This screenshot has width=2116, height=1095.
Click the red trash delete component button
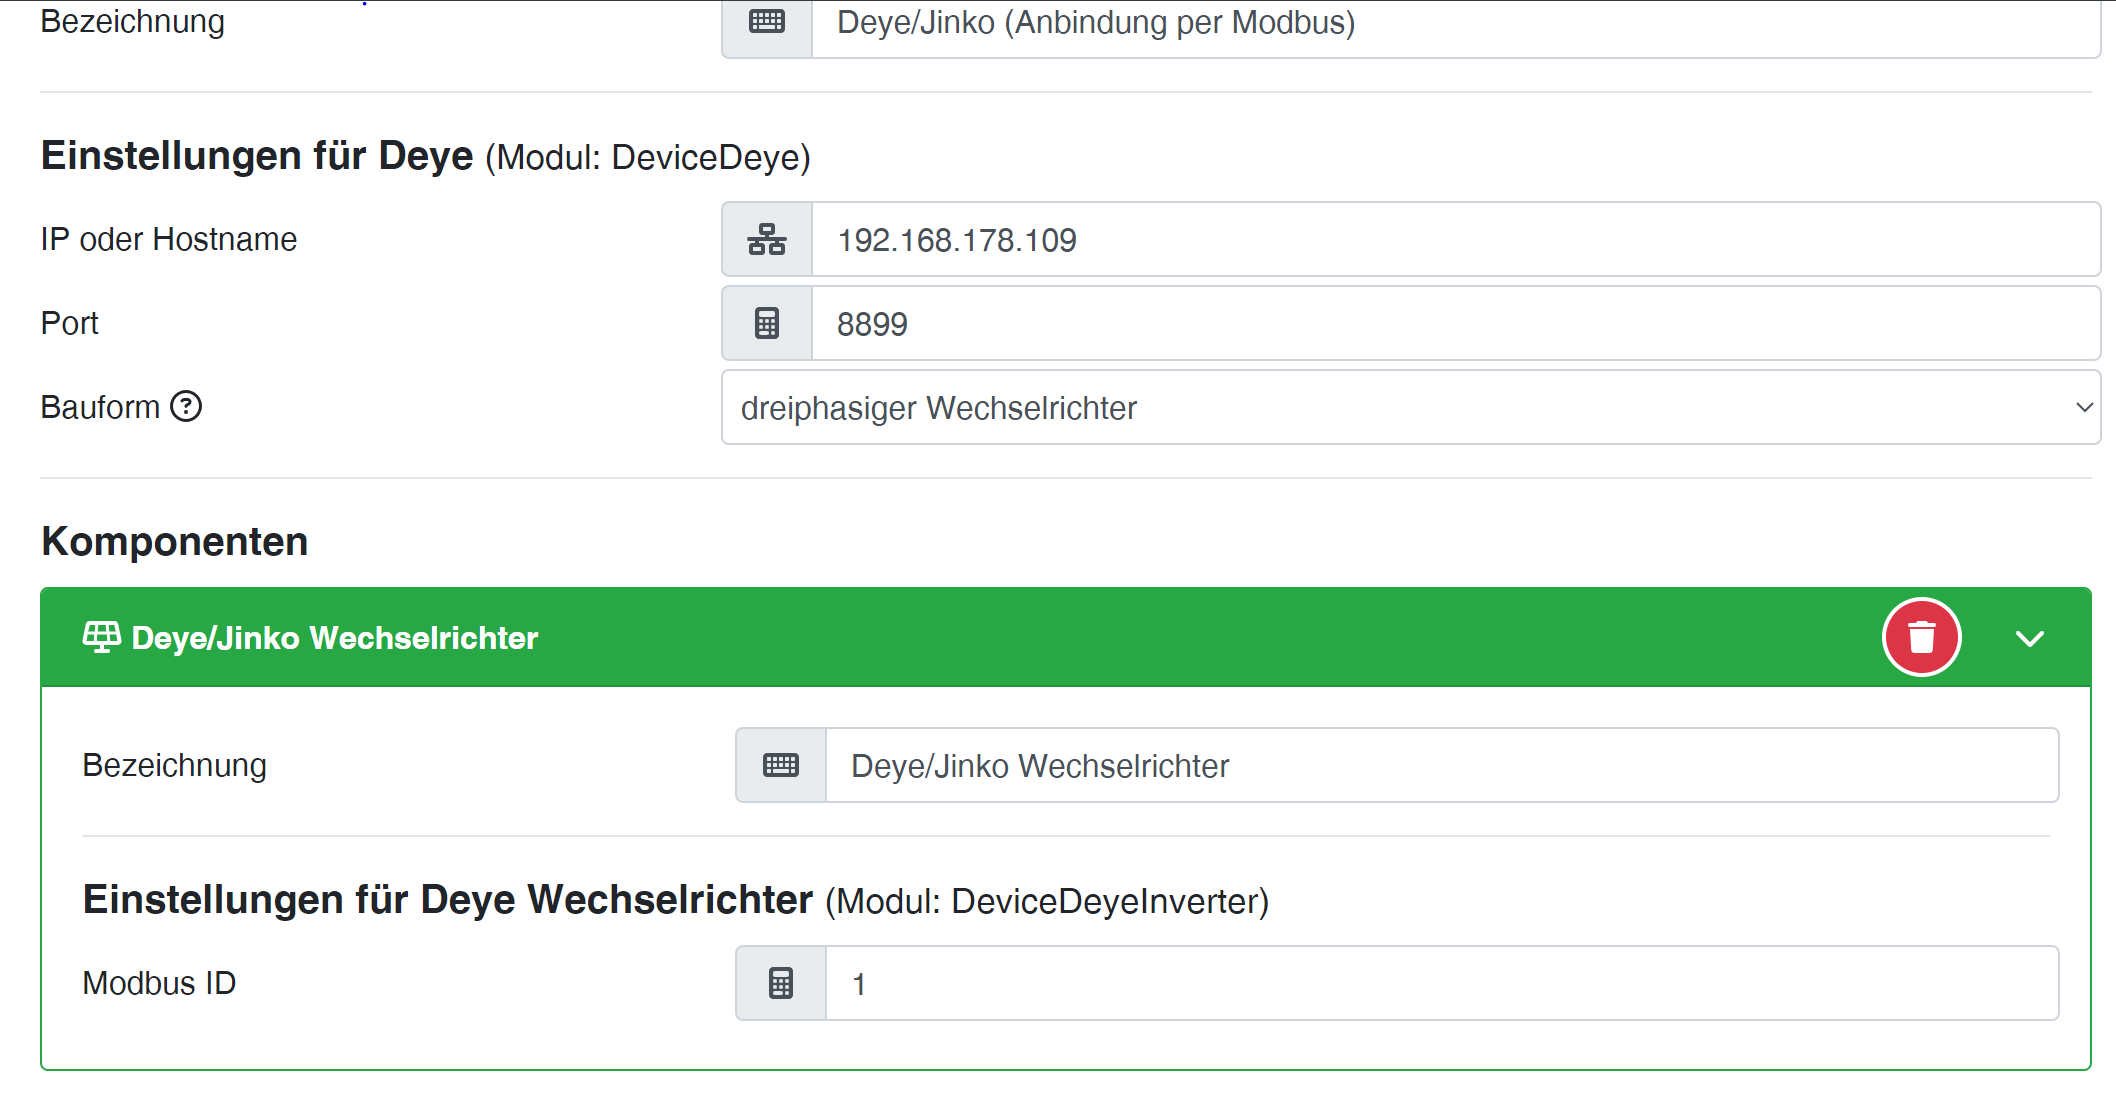point(1921,638)
